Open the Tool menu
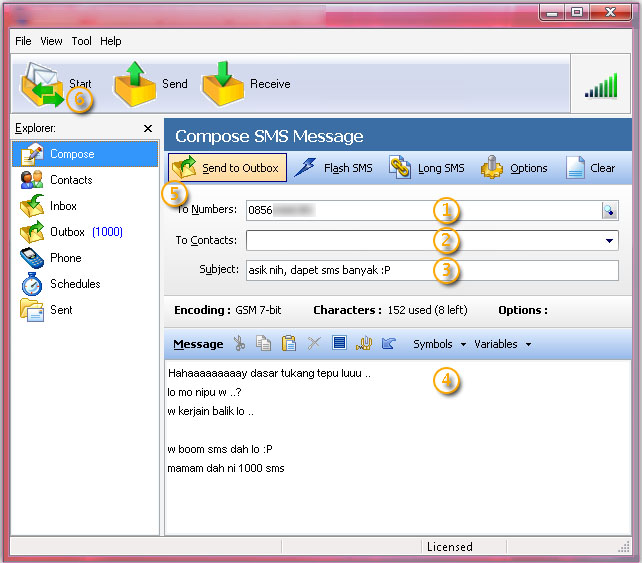 click(81, 41)
